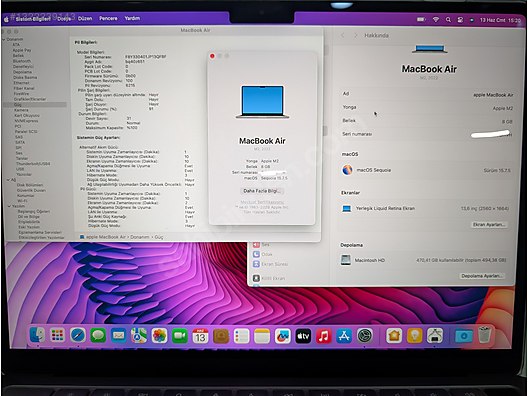Open Launchpad in the Dock
This screenshot has width=528, height=396.
pos(58,335)
